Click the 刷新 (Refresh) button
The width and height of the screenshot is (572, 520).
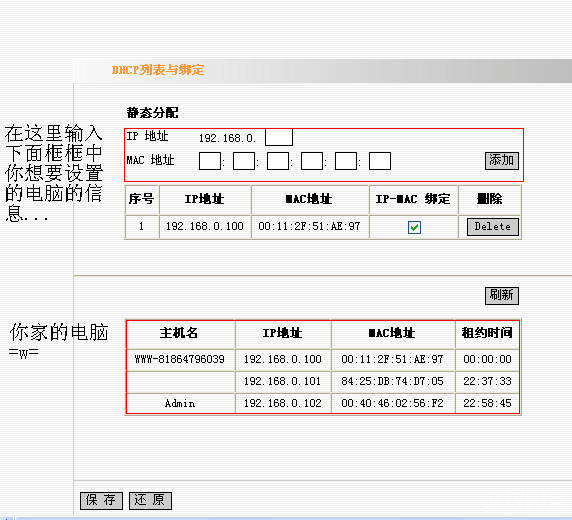tap(502, 295)
